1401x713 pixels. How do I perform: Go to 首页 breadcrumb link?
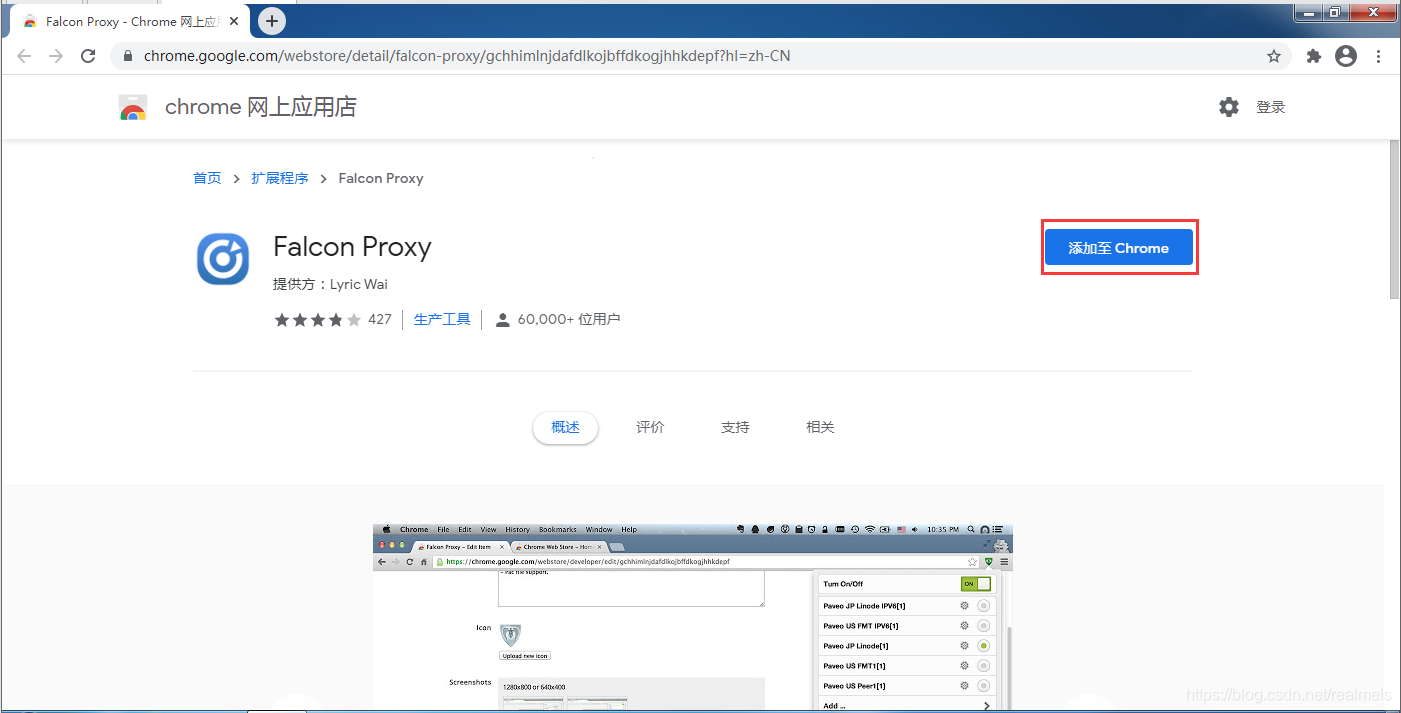tap(207, 178)
